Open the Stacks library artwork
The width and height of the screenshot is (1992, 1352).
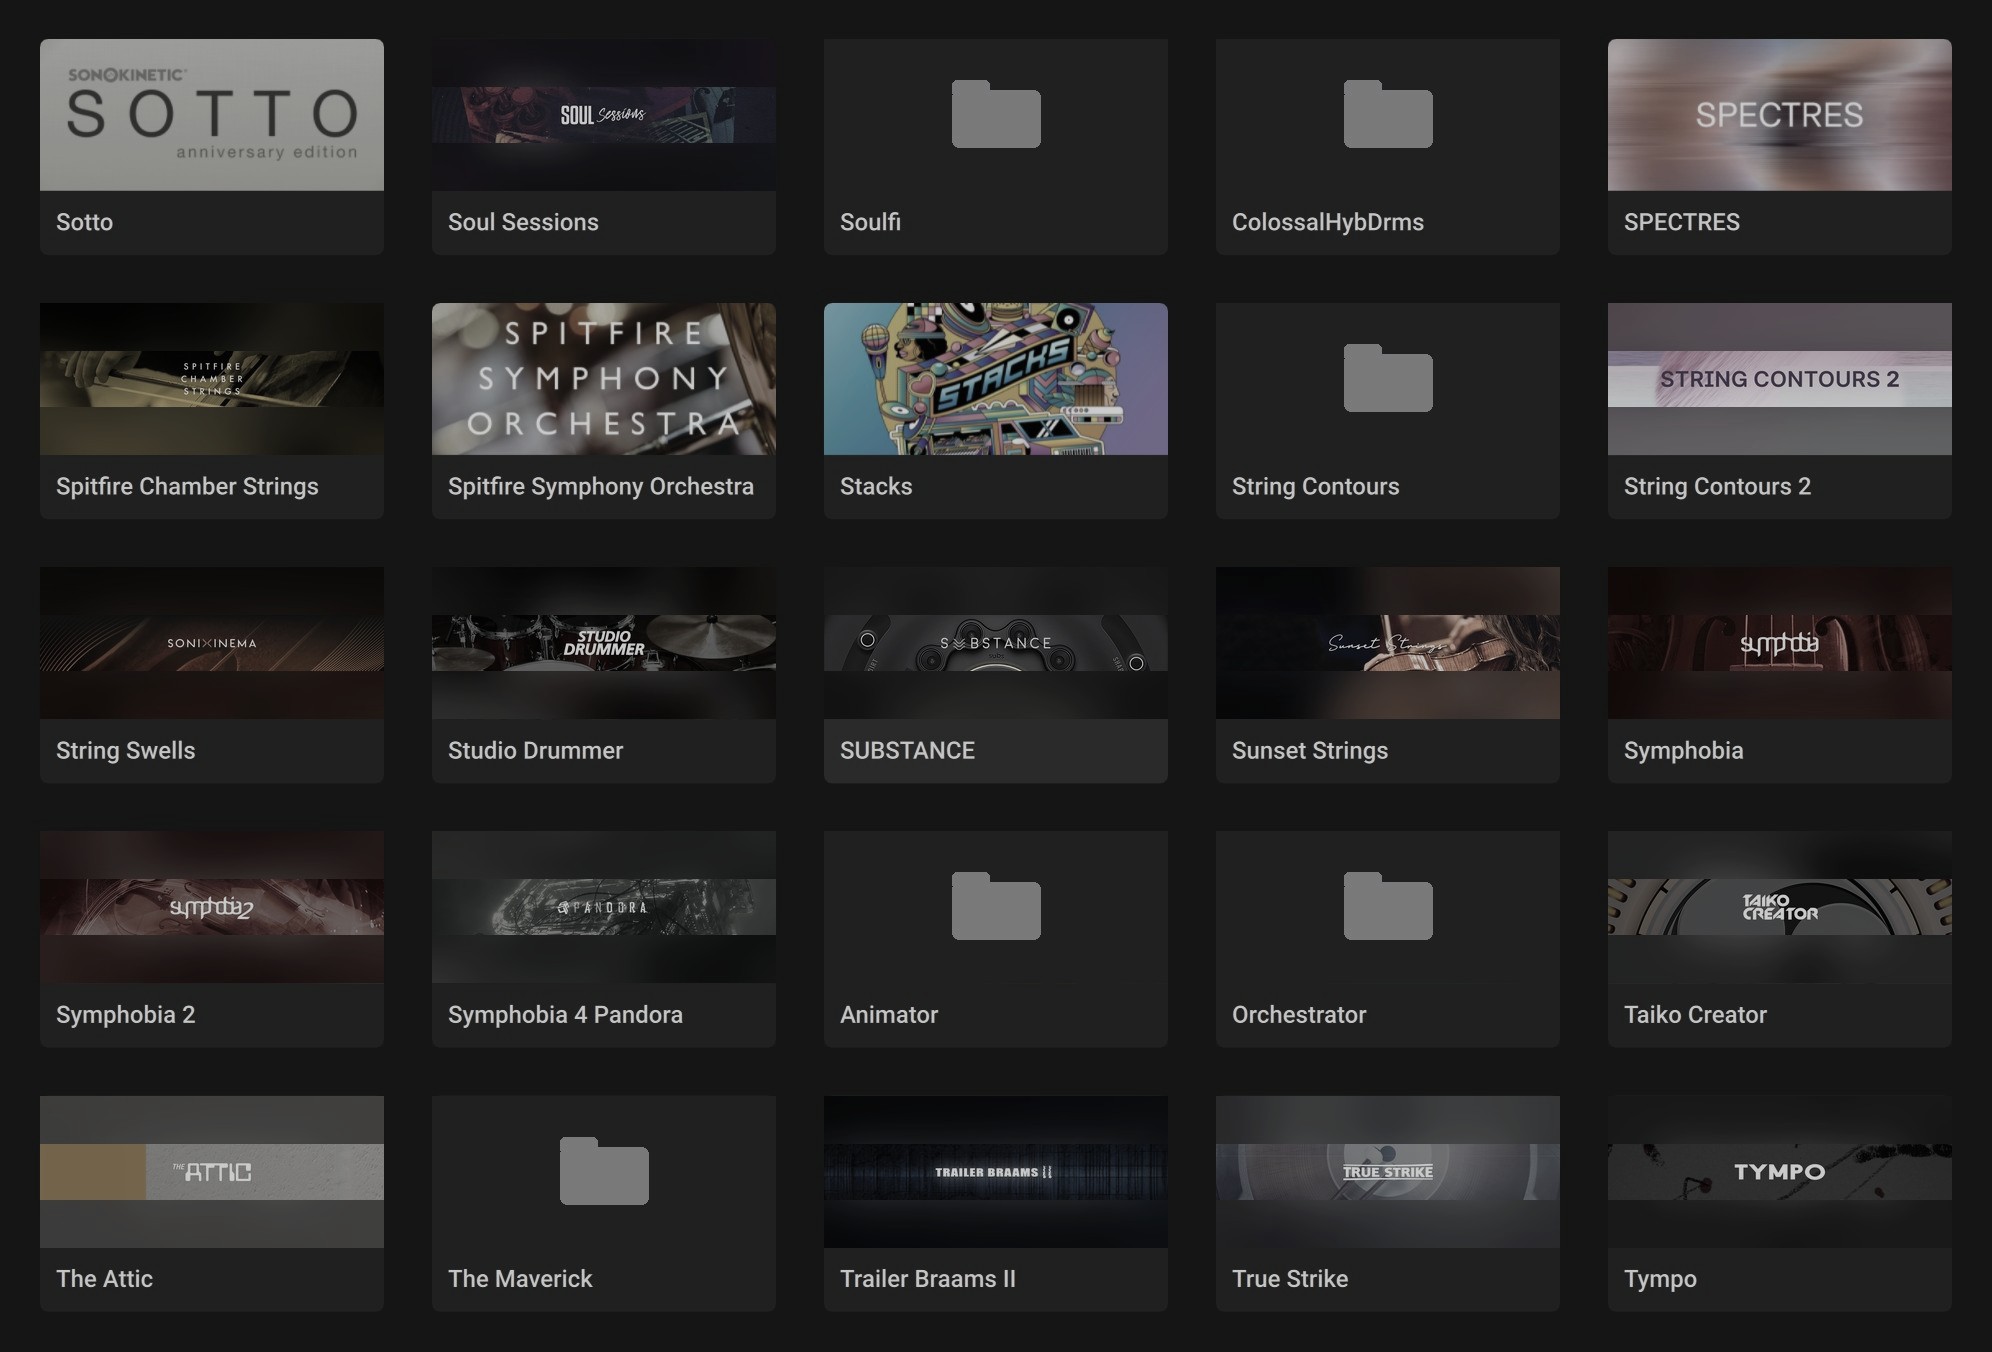996,379
